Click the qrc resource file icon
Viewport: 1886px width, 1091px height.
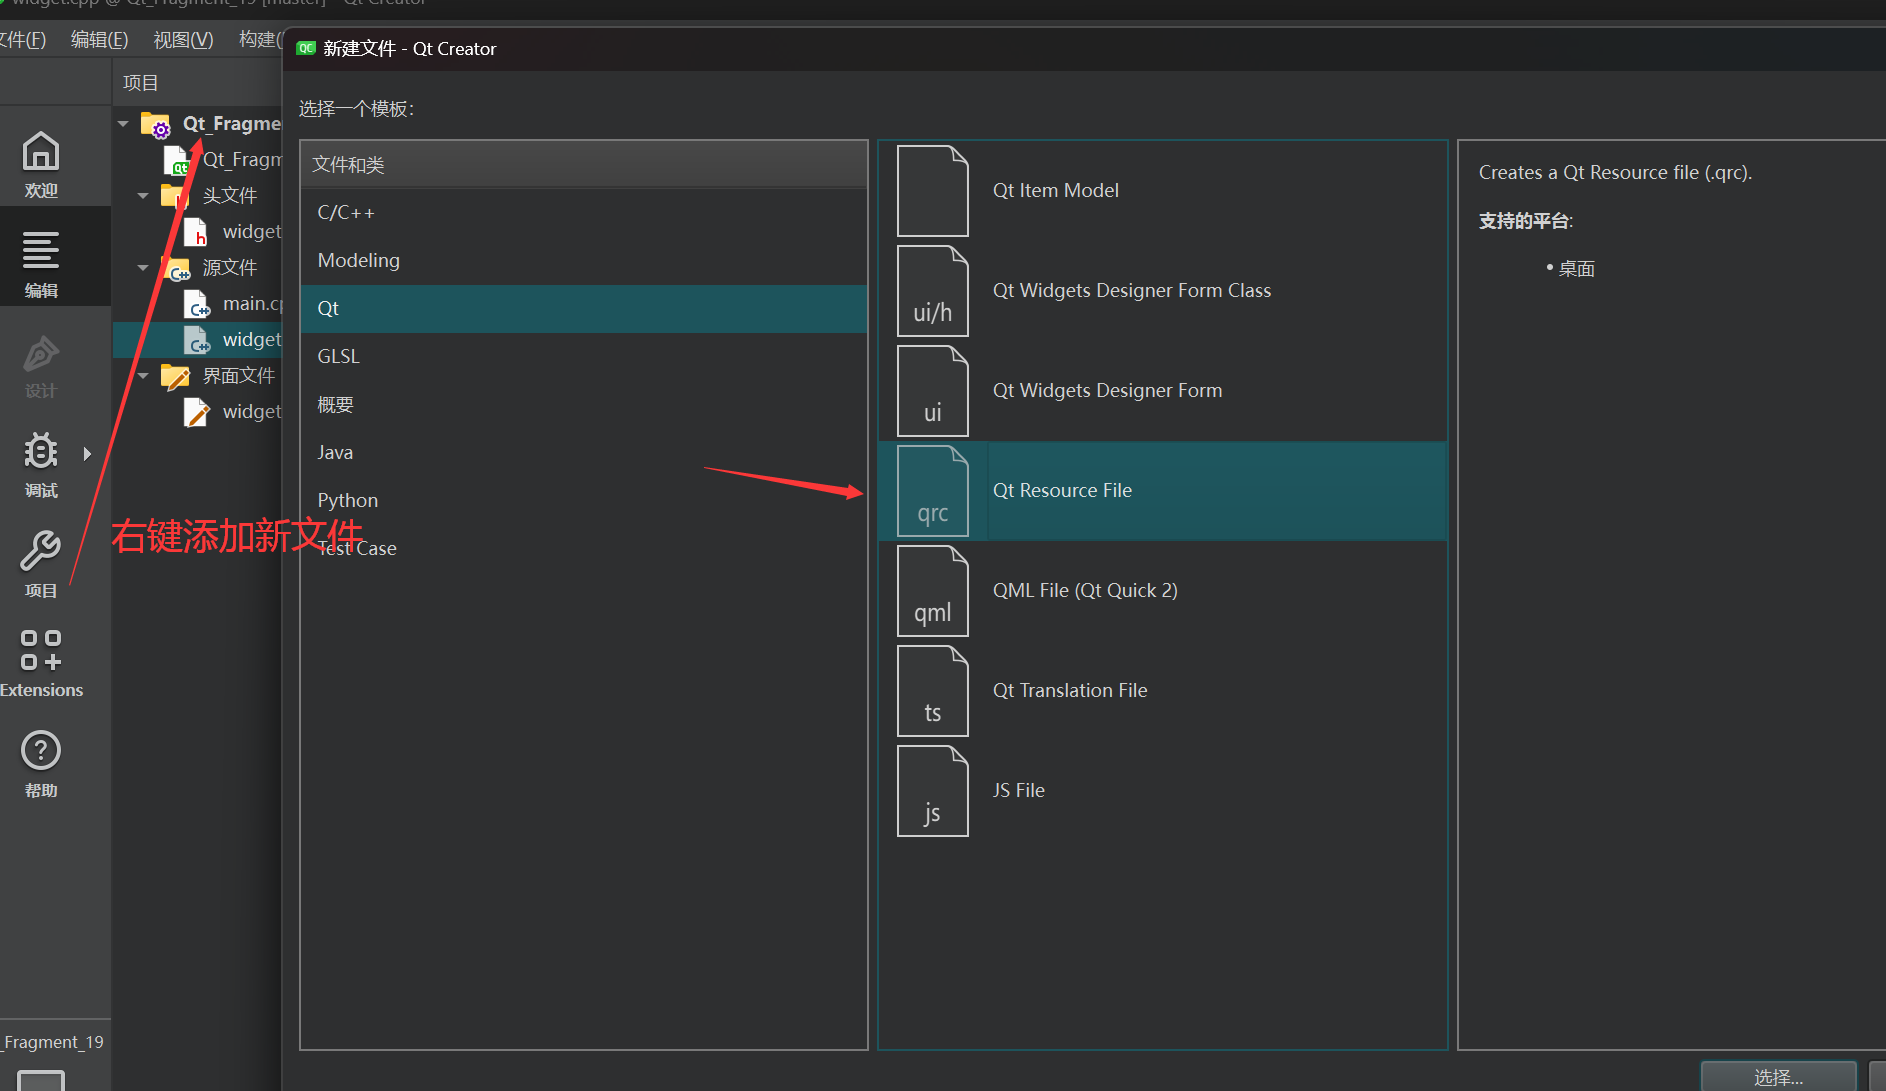932,491
